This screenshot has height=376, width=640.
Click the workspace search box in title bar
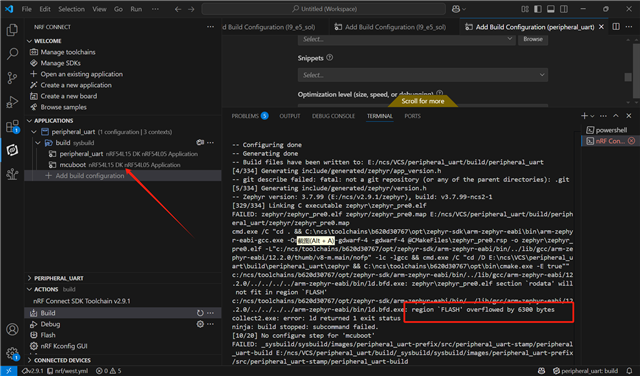pyautogui.click(x=324, y=9)
